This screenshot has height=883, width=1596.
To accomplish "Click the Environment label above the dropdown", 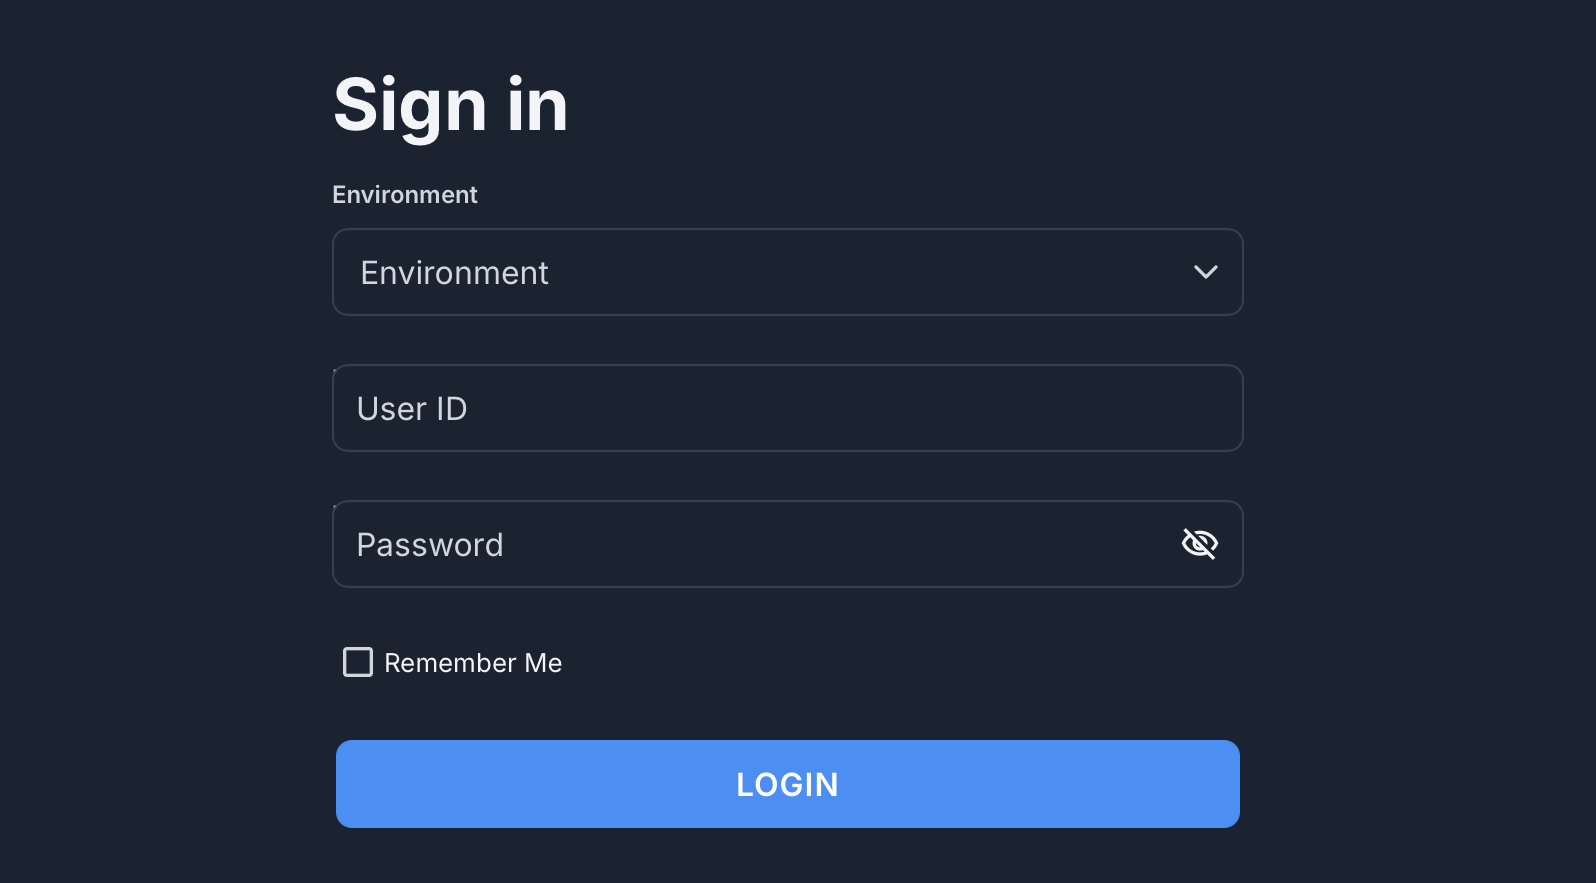I will click(405, 194).
